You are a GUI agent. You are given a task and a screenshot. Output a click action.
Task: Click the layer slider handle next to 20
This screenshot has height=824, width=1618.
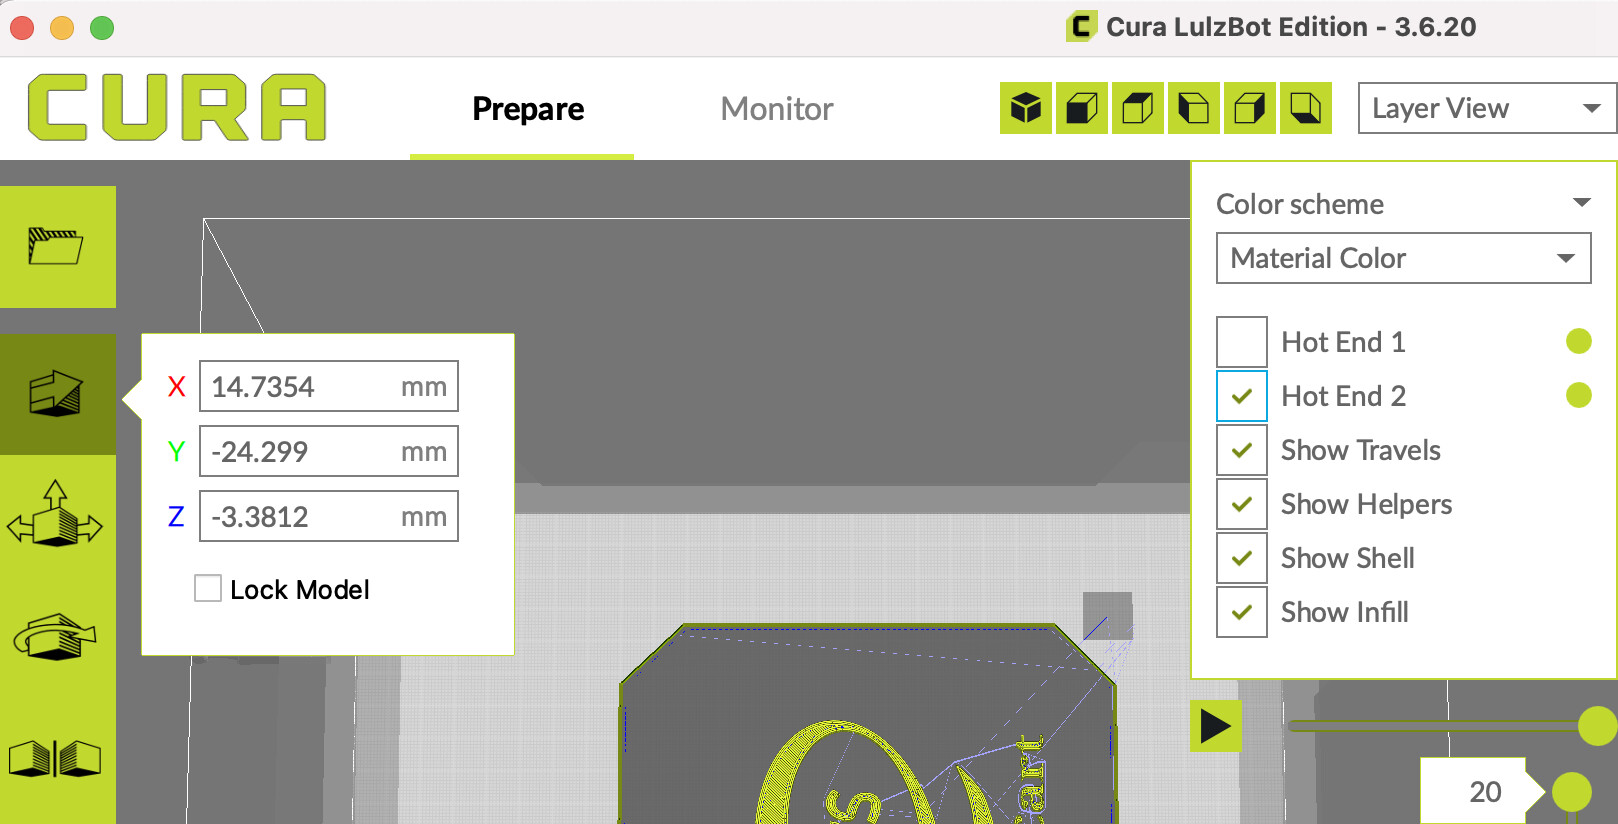click(1572, 792)
